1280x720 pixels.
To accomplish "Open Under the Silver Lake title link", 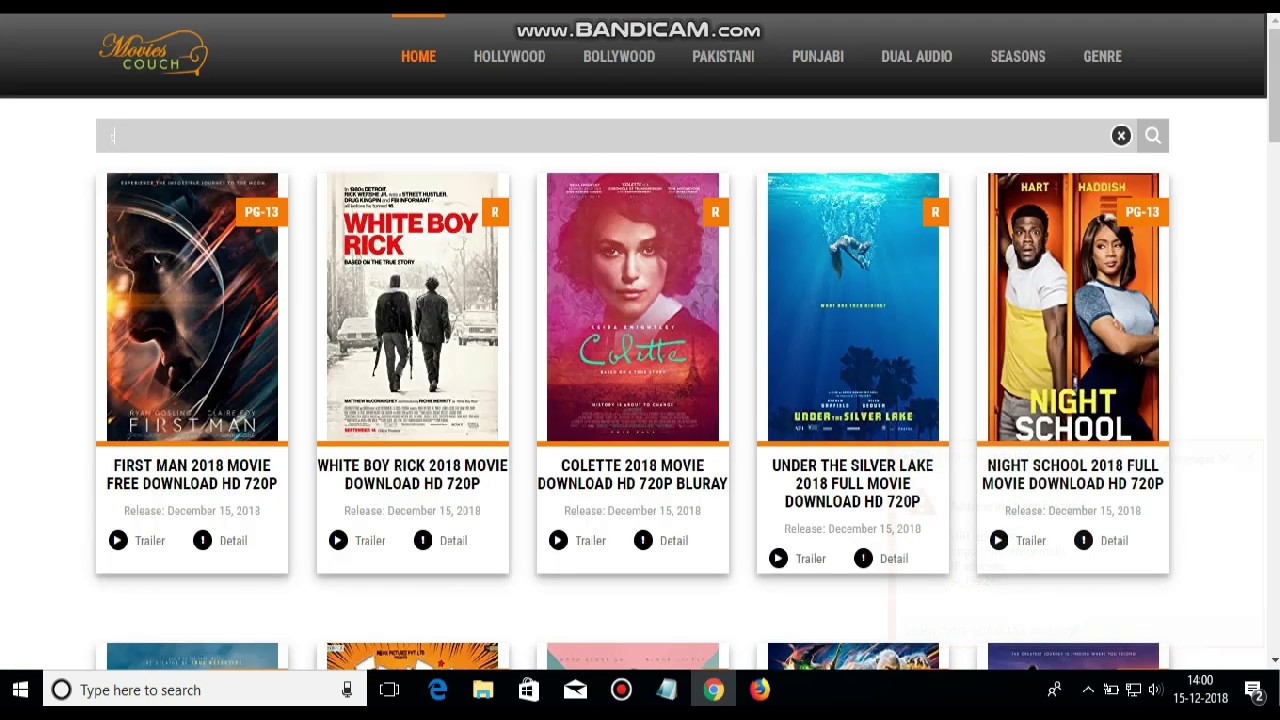I will click(853, 483).
